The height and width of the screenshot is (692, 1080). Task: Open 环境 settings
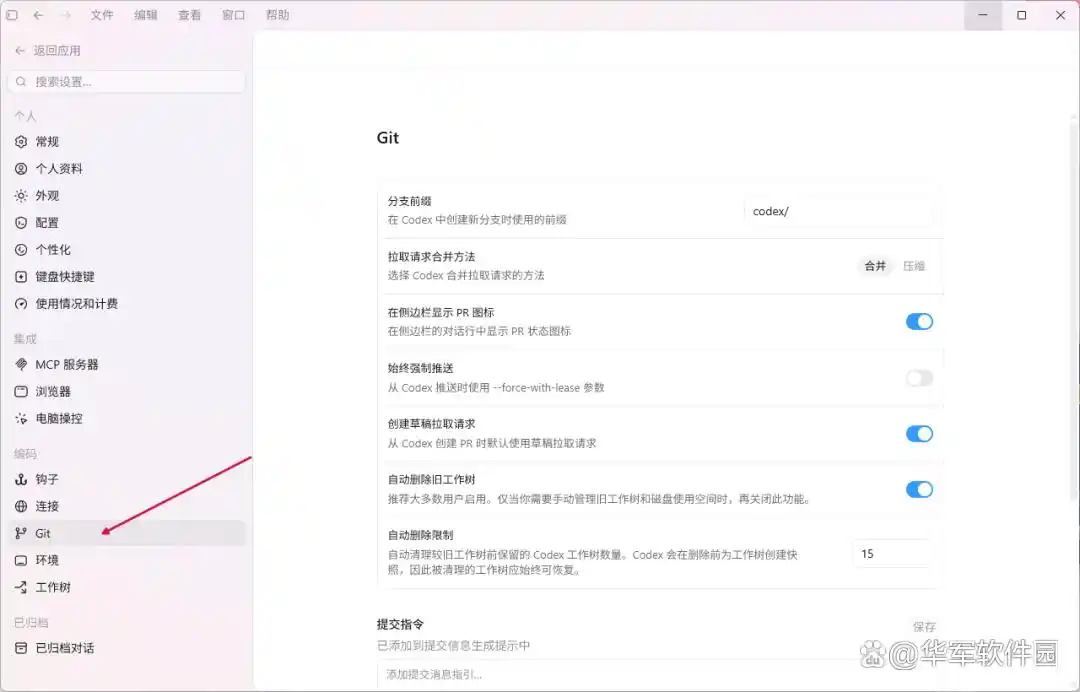tap(127, 560)
